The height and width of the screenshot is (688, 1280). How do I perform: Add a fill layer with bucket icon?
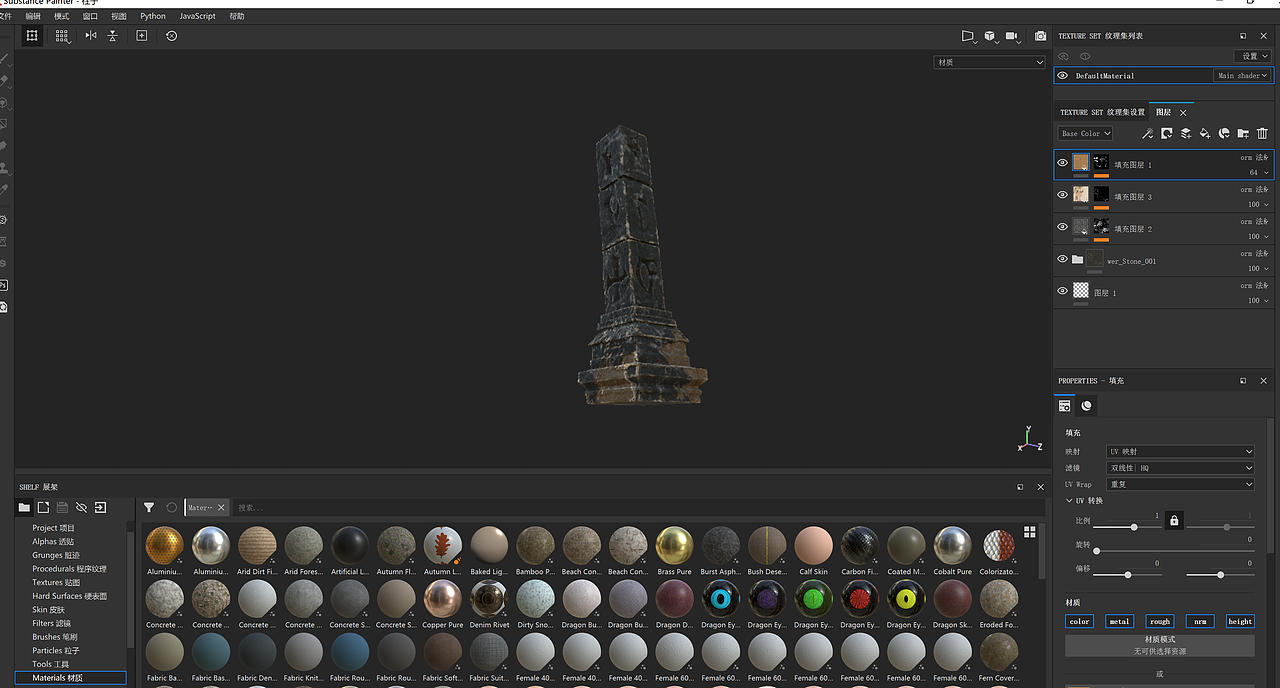click(1204, 133)
